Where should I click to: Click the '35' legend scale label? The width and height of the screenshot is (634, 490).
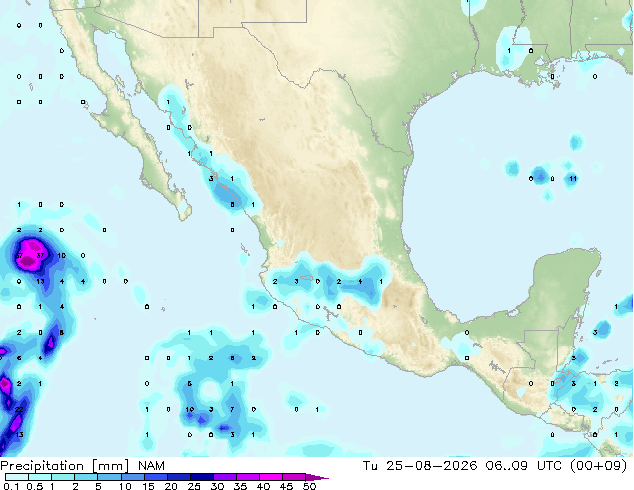click(x=240, y=486)
